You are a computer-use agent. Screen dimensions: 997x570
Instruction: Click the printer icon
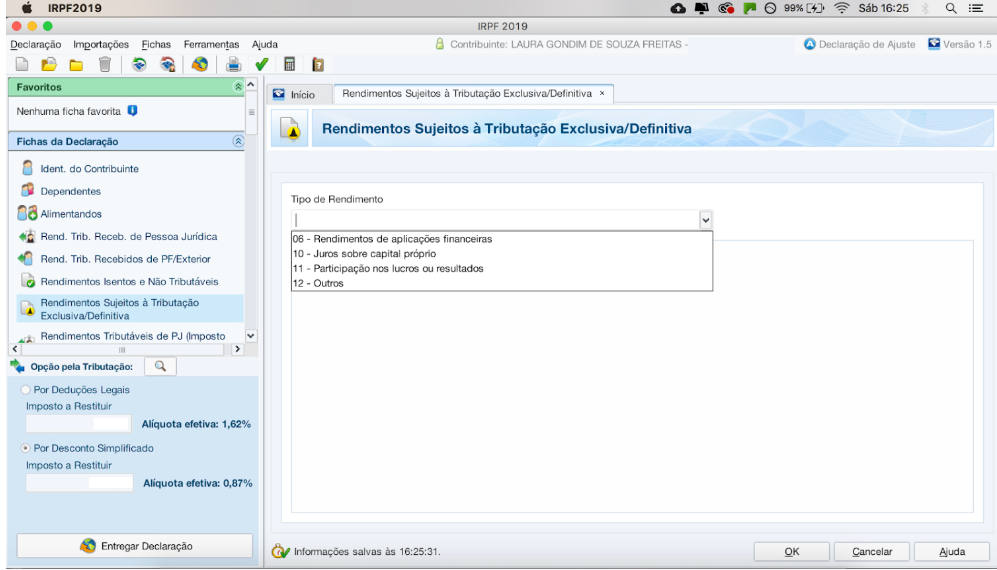click(x=233, y=64)
